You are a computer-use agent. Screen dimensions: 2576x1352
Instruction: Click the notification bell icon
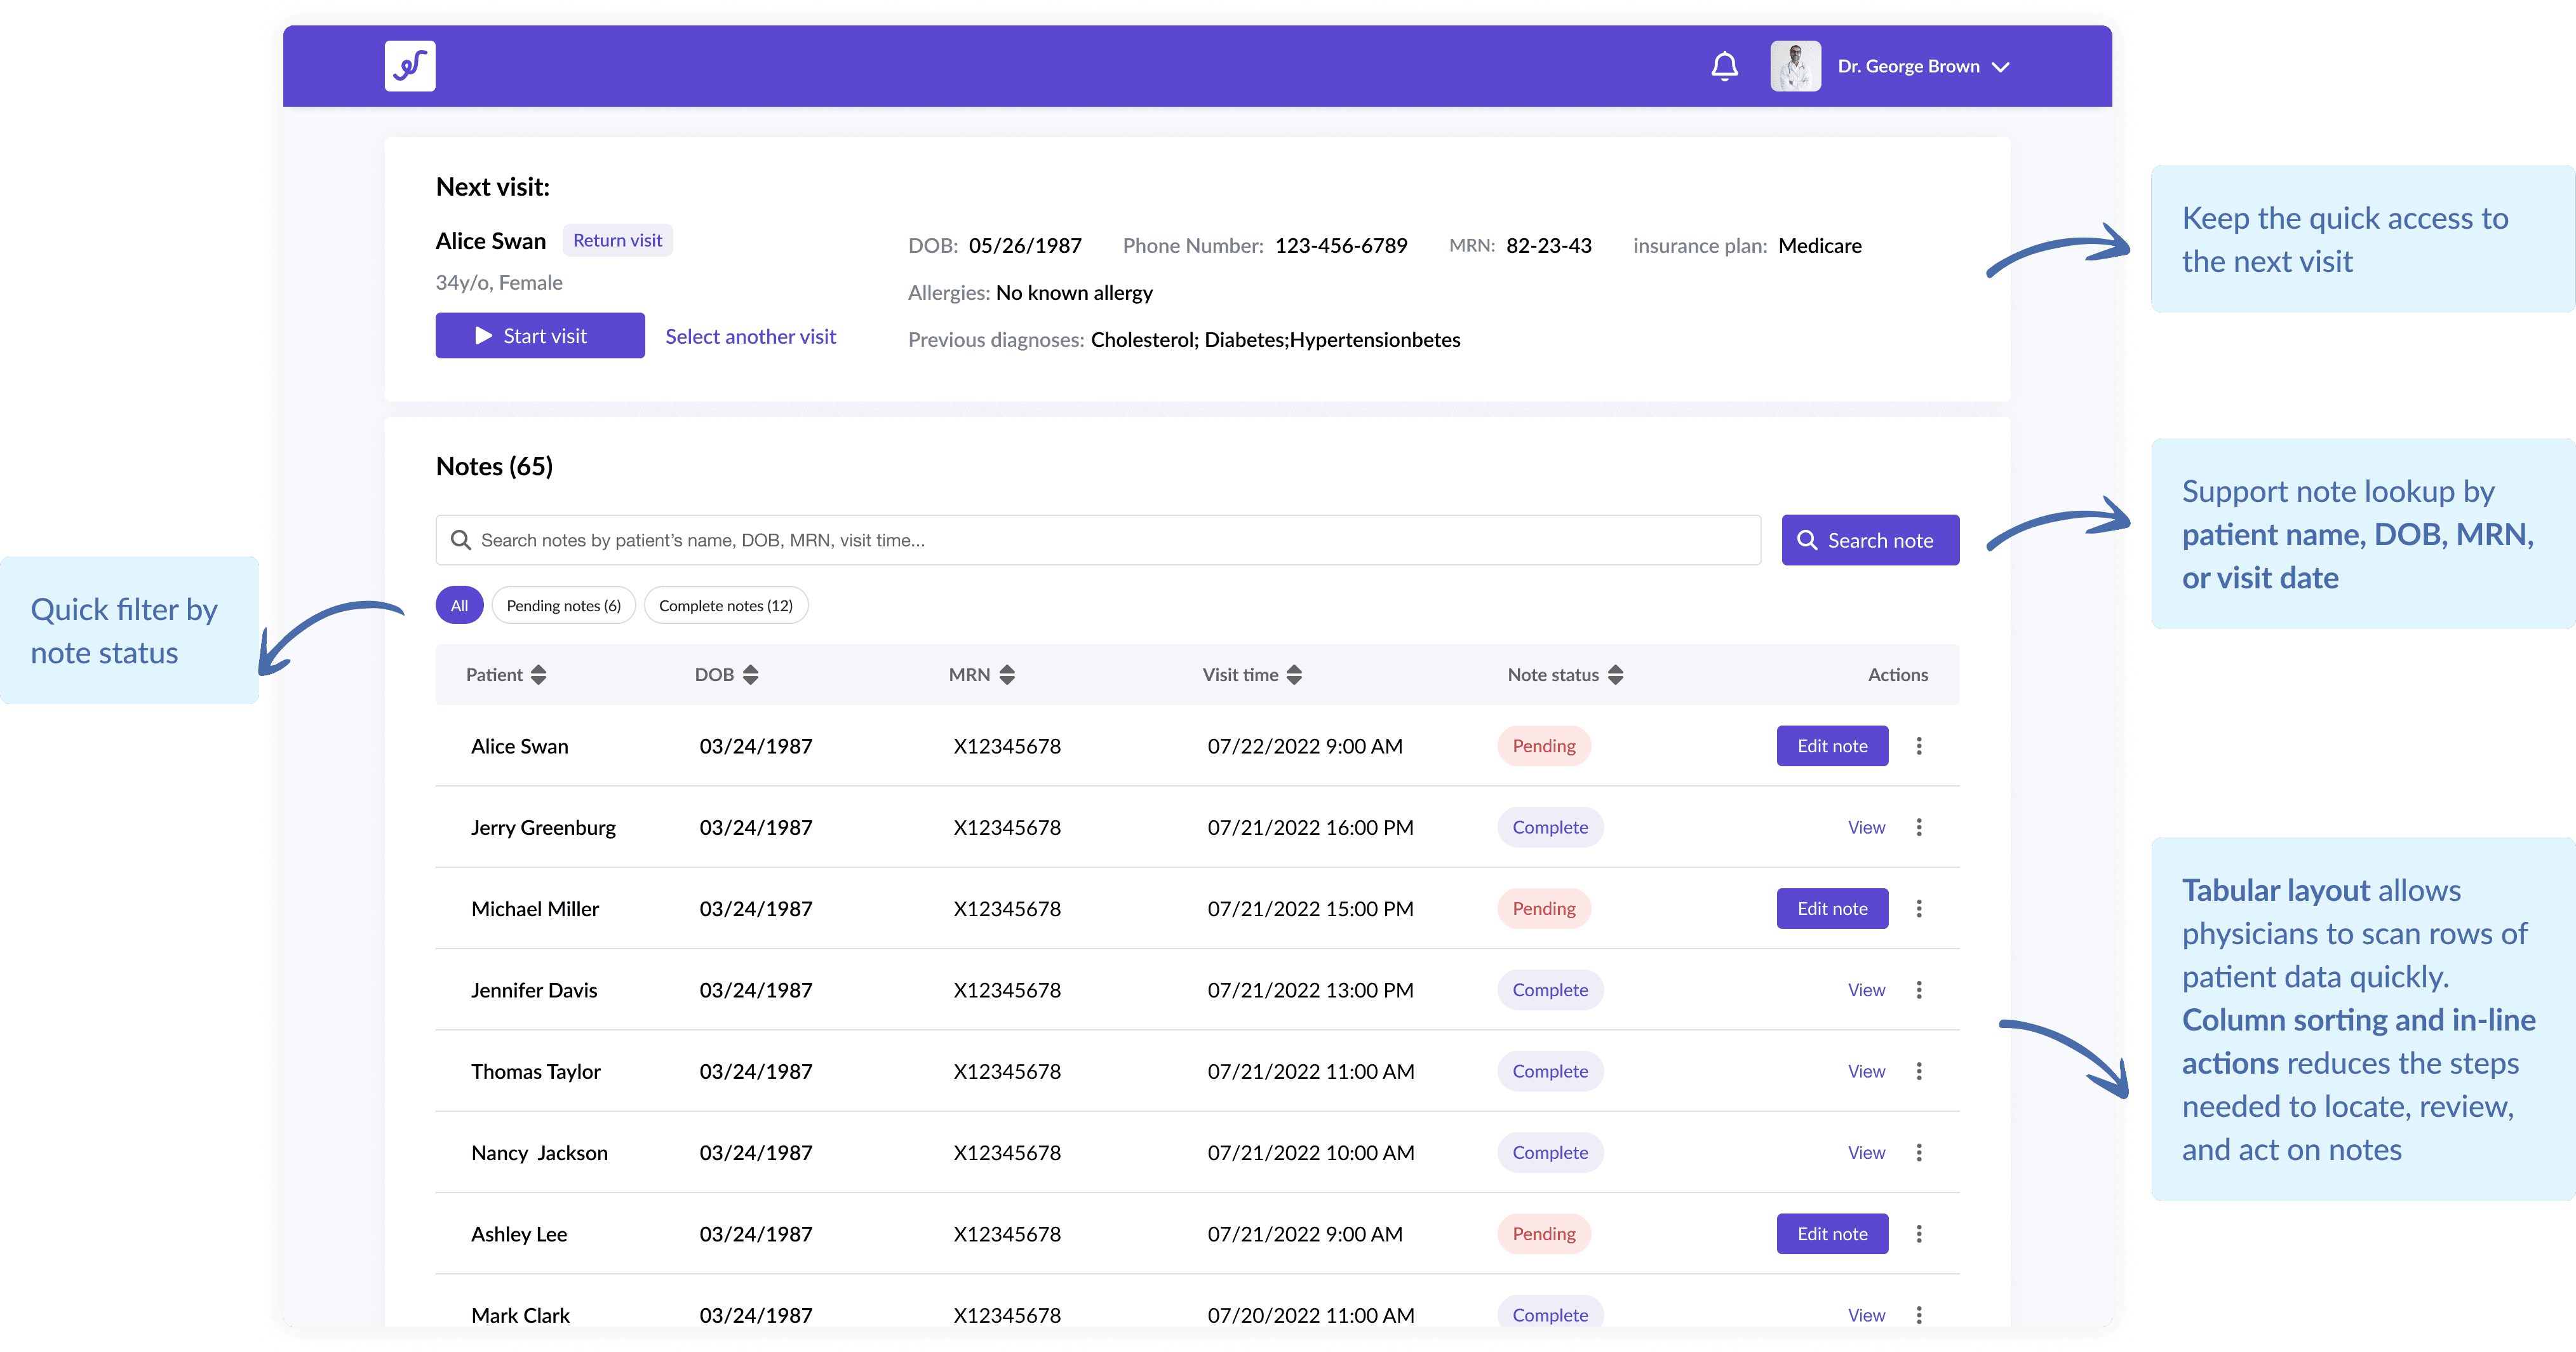point(1724,66)
